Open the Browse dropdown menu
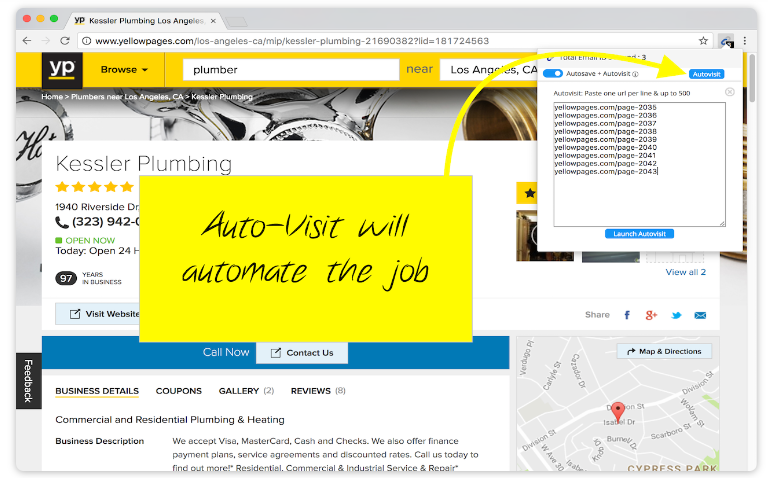The height and width of the screenshot is (478, 768). point(124,70)
